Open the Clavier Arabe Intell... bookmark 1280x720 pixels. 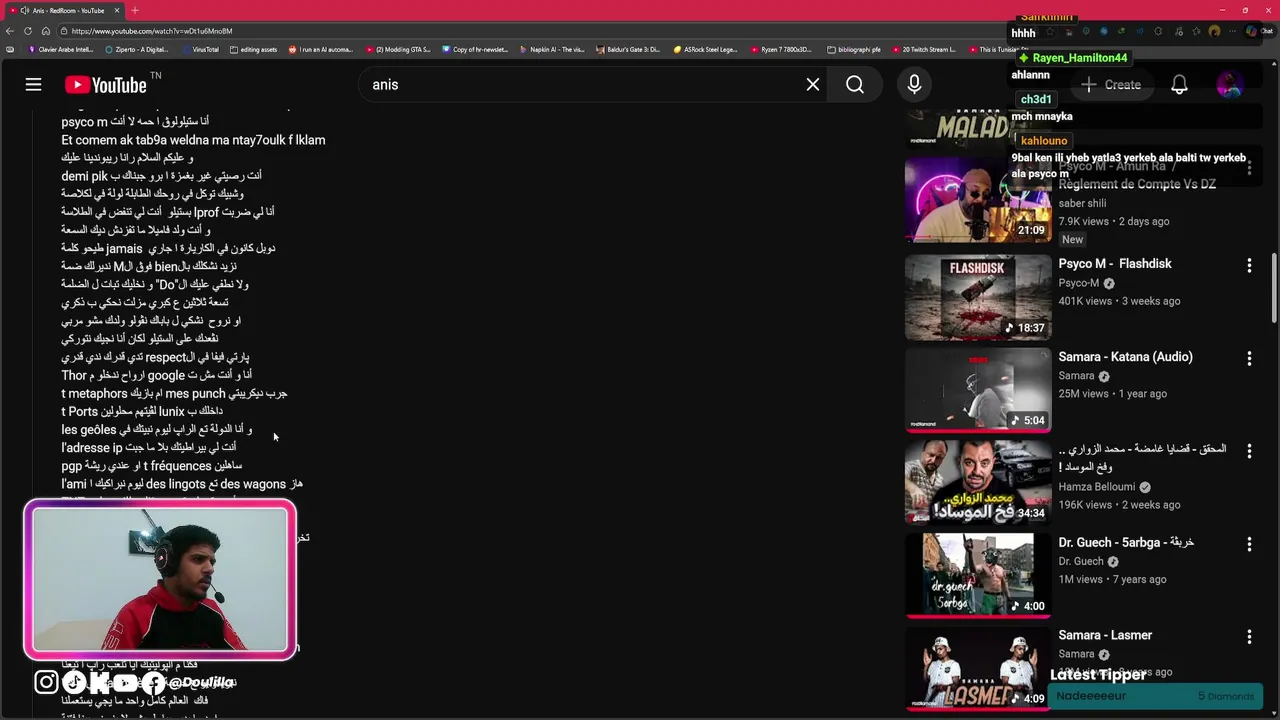point(61,49)
